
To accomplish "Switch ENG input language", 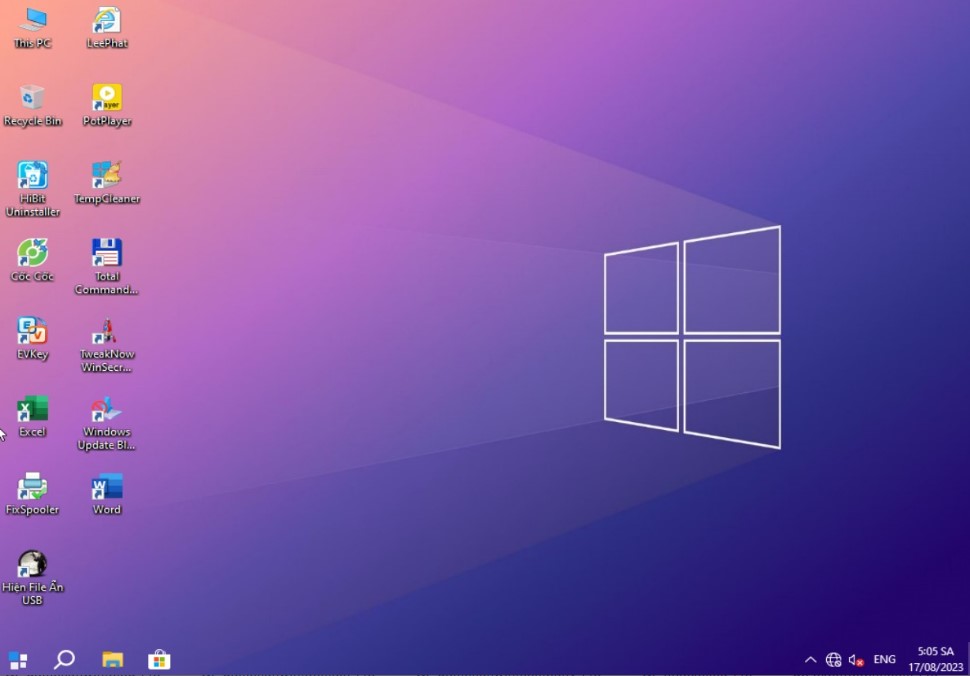I will (x=884, y=659).
